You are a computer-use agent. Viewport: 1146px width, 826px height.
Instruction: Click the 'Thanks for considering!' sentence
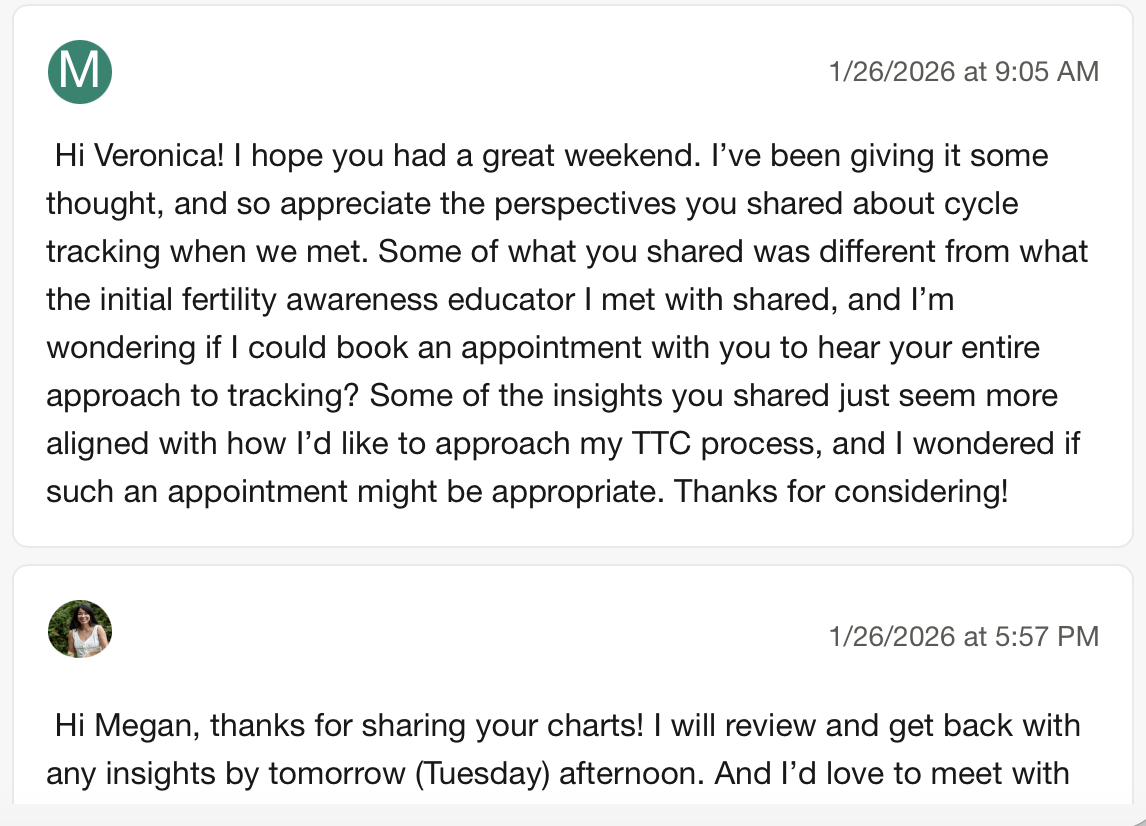[x=840, y=491]
